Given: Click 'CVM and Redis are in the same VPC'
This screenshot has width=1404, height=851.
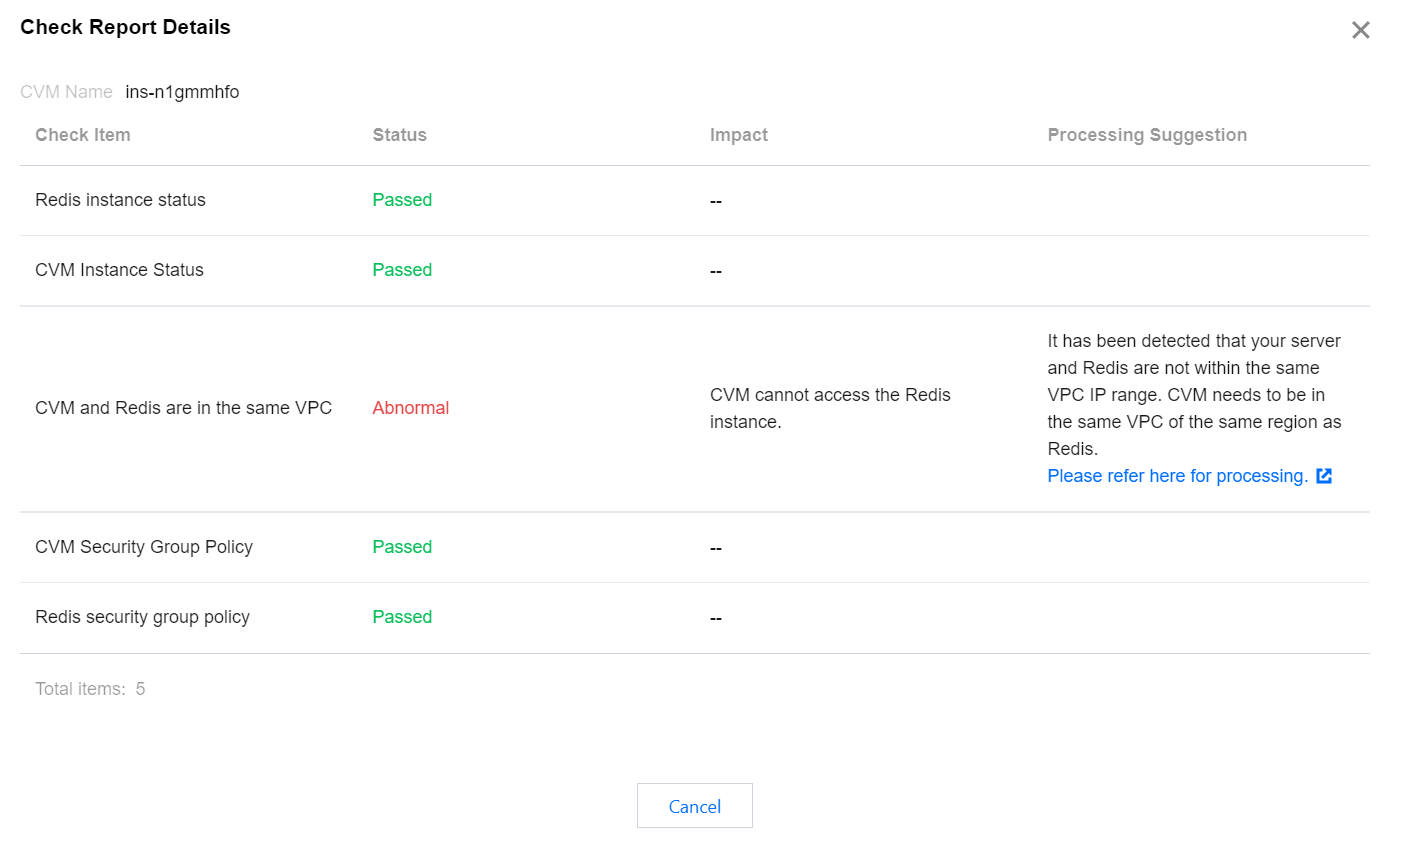Looking at the screenshot, I should coord(183,408).
